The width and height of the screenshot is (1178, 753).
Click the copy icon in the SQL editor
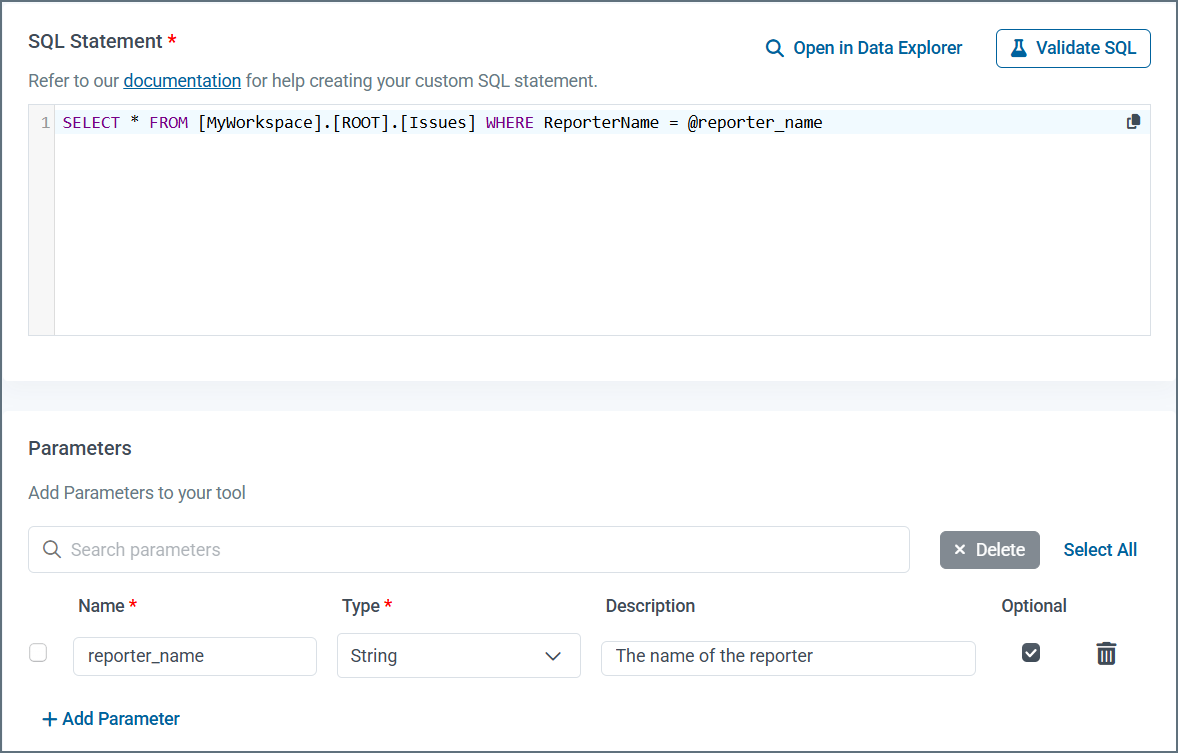(x=1133, y=120)
